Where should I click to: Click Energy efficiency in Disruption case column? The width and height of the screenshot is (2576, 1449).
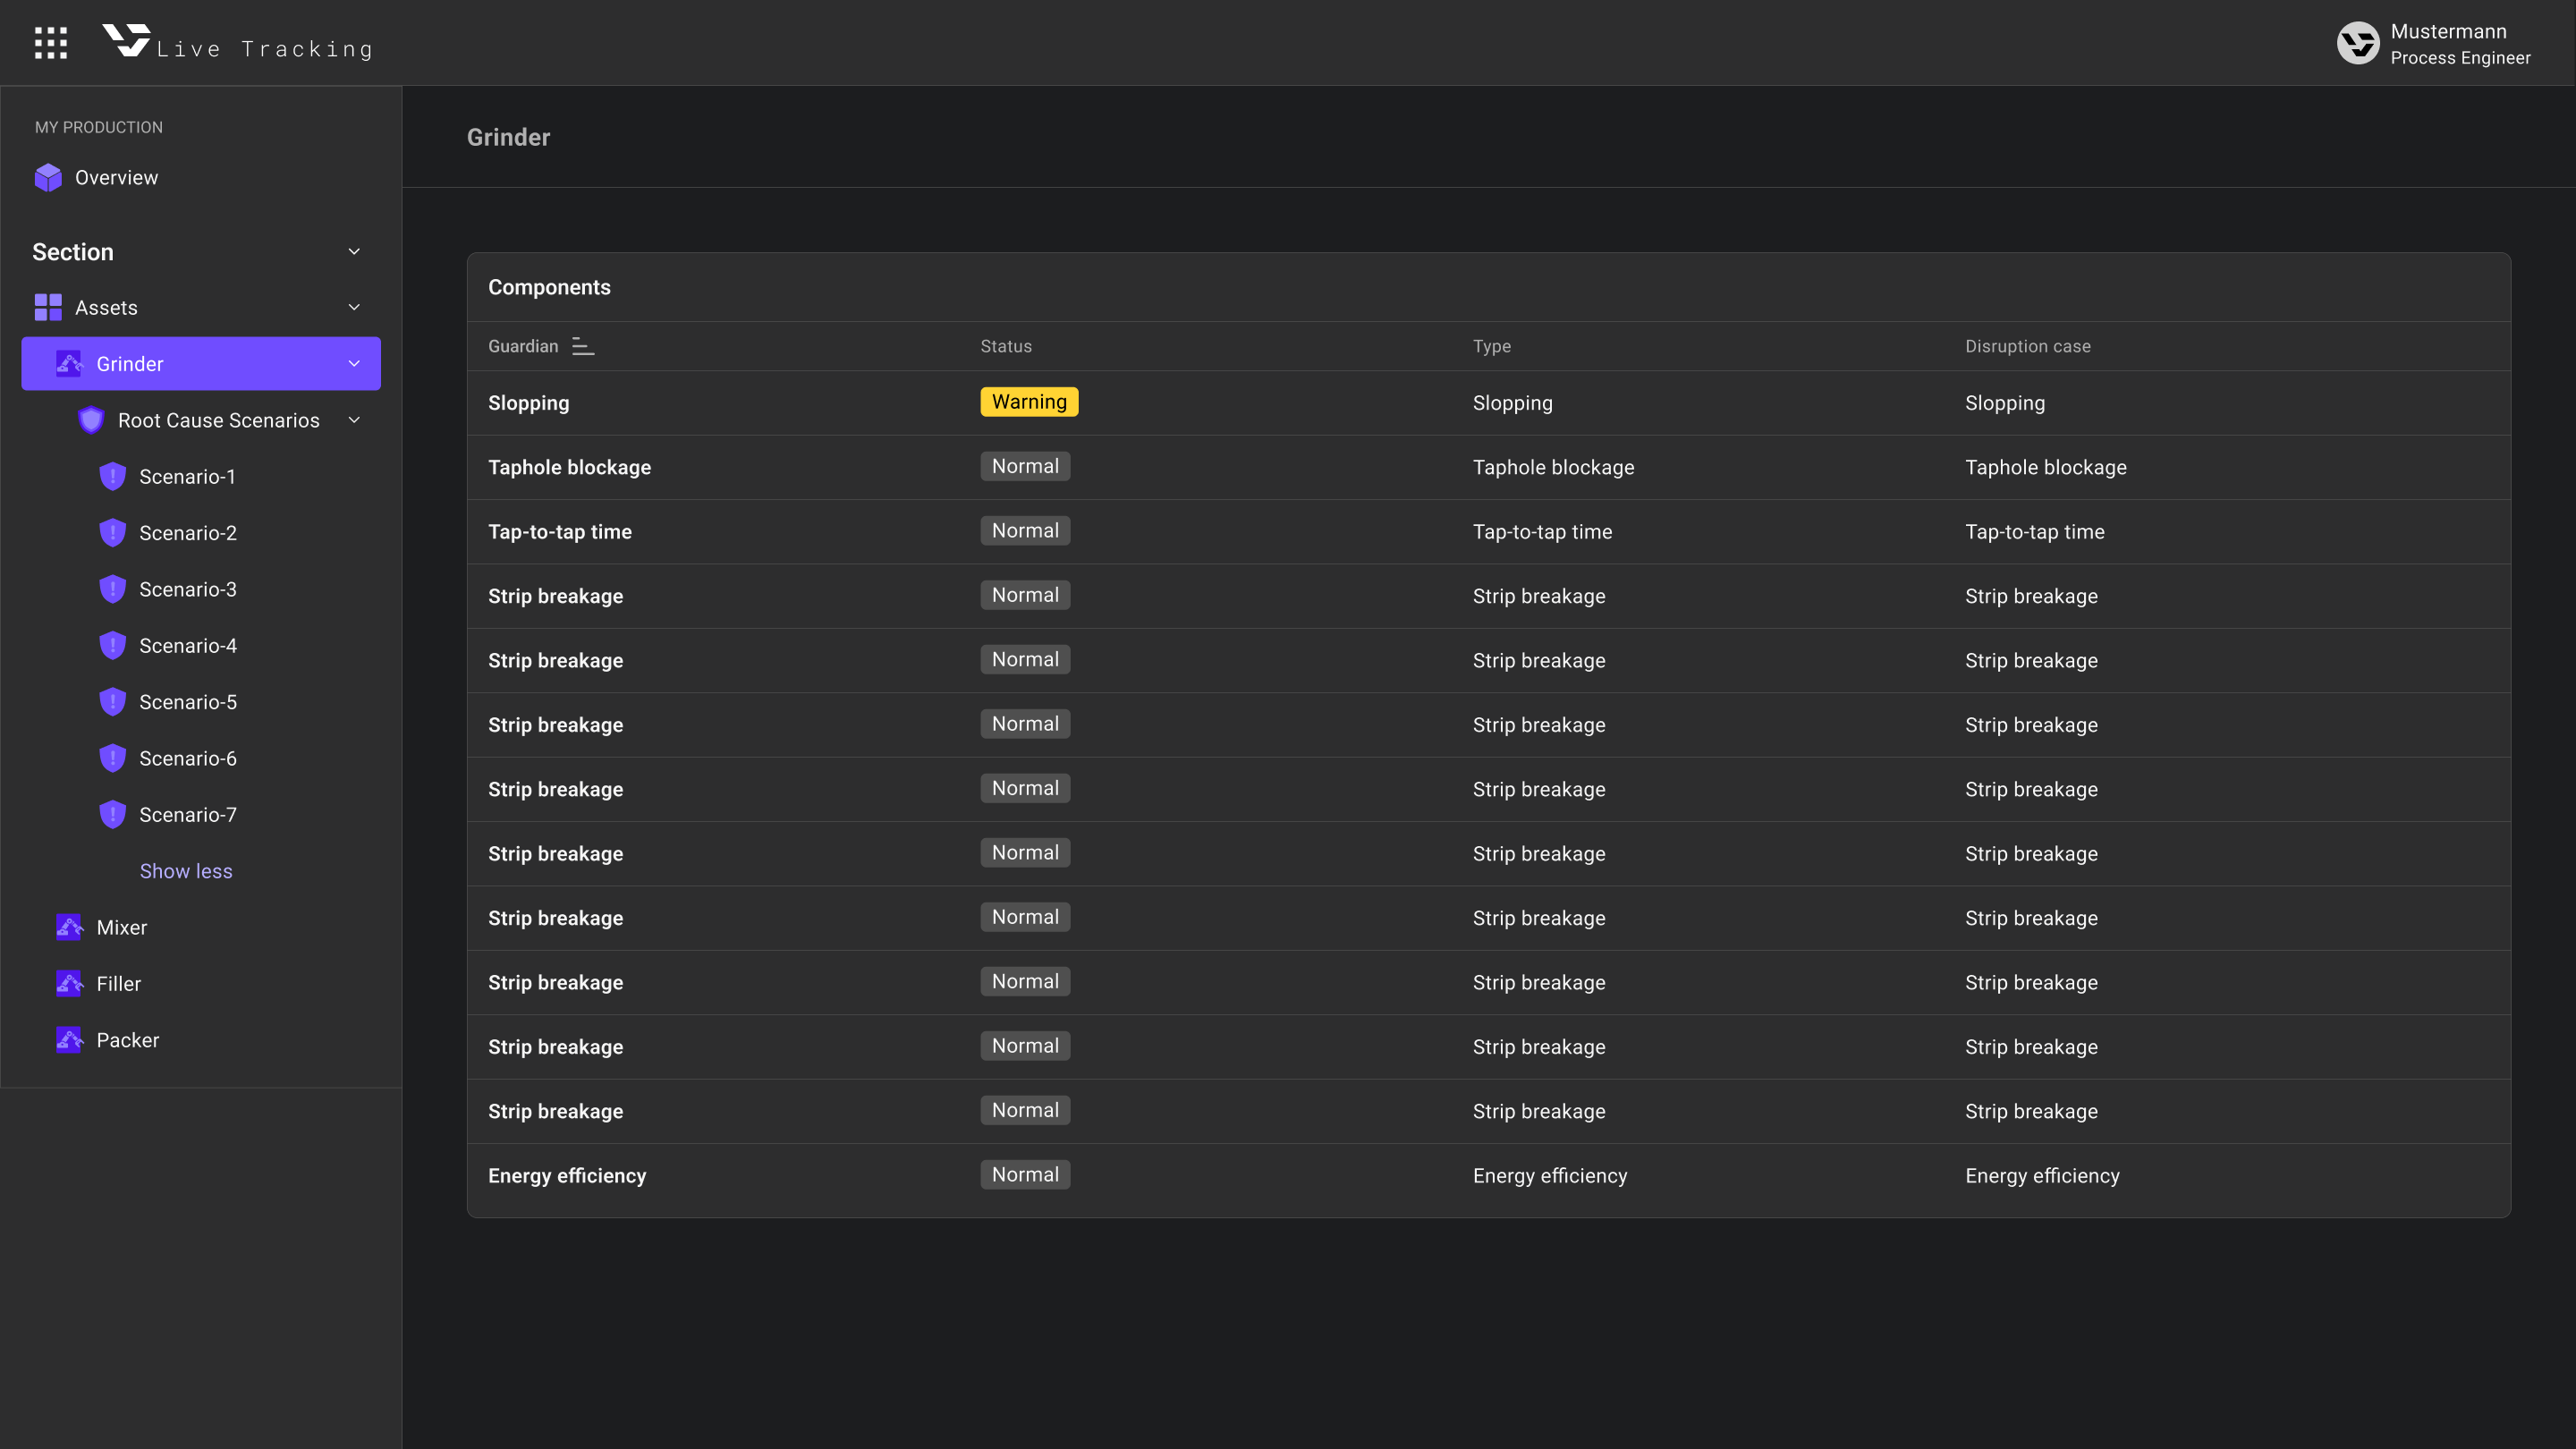pos(2042,1176)
